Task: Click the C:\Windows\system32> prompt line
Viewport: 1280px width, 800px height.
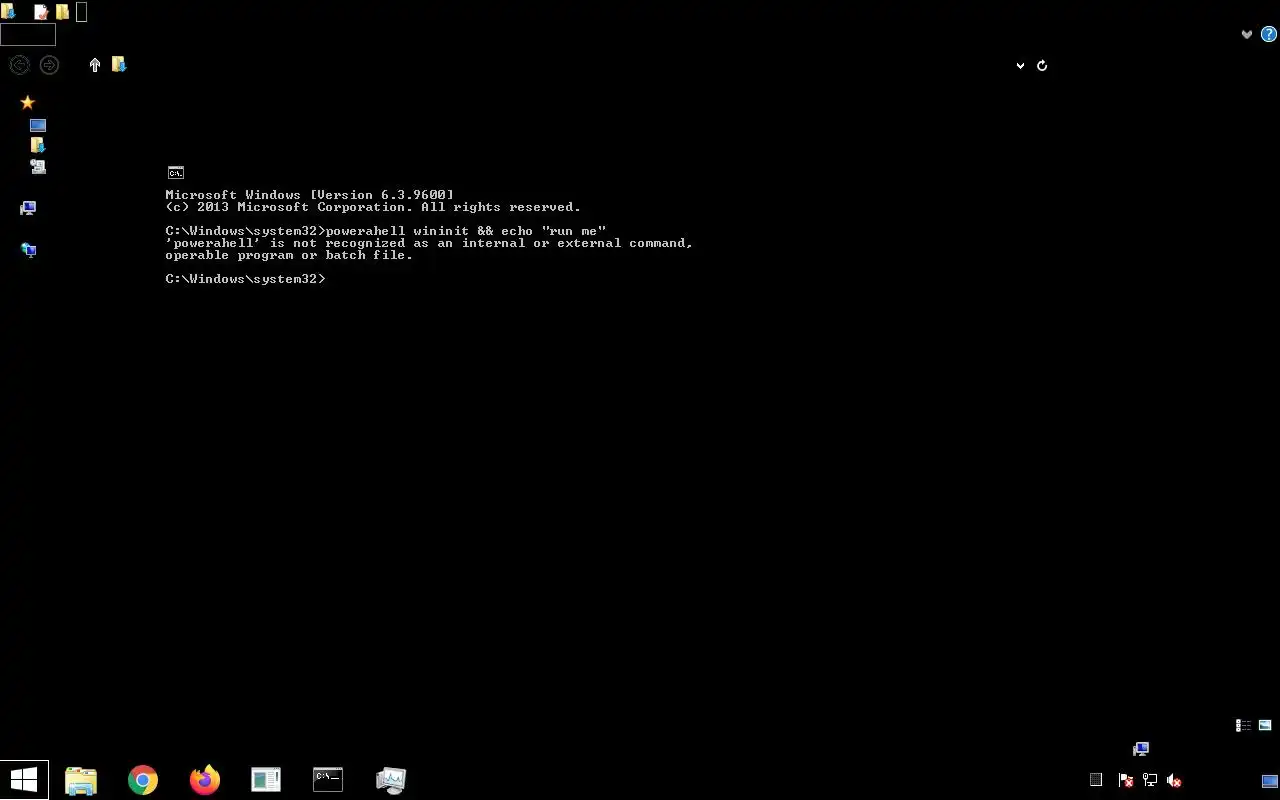Action: point(246,279)
